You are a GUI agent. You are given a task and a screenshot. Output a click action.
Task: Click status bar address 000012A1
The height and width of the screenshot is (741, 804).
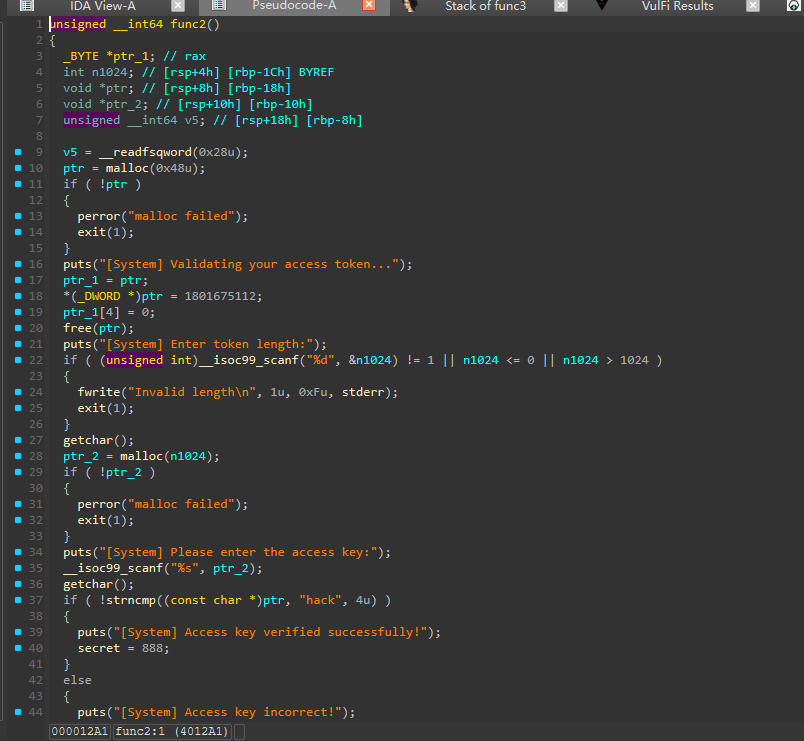pyautogui.click(x=79, y=731)
